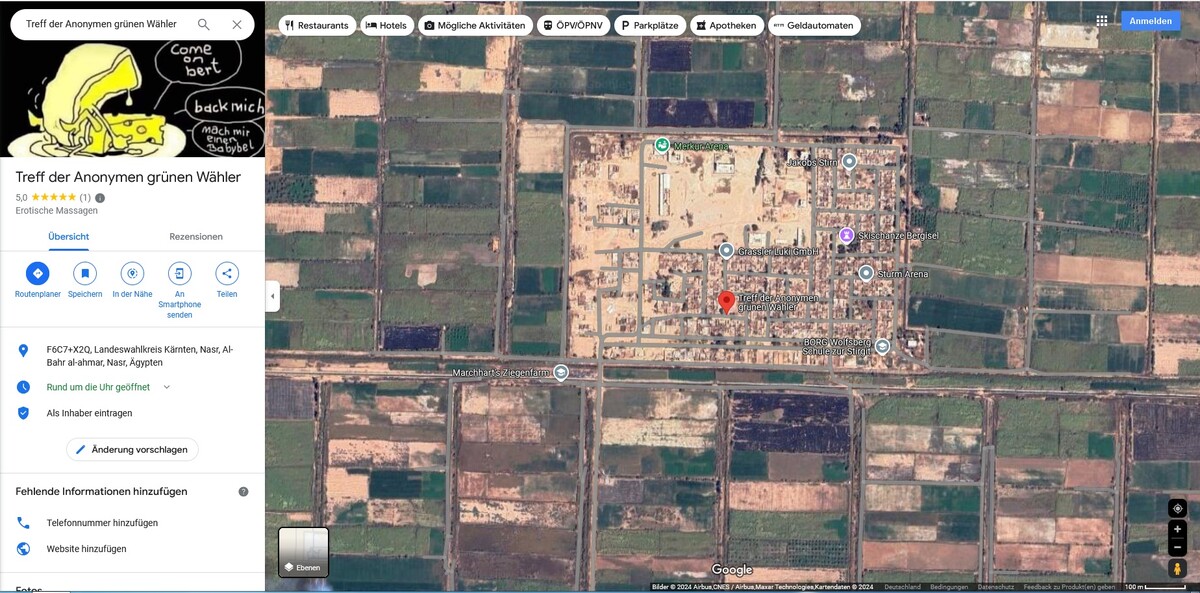Click Rund um die Uhr geöffnet text
The width and height of the screenshot is (1200, 593).
(98, 387)
